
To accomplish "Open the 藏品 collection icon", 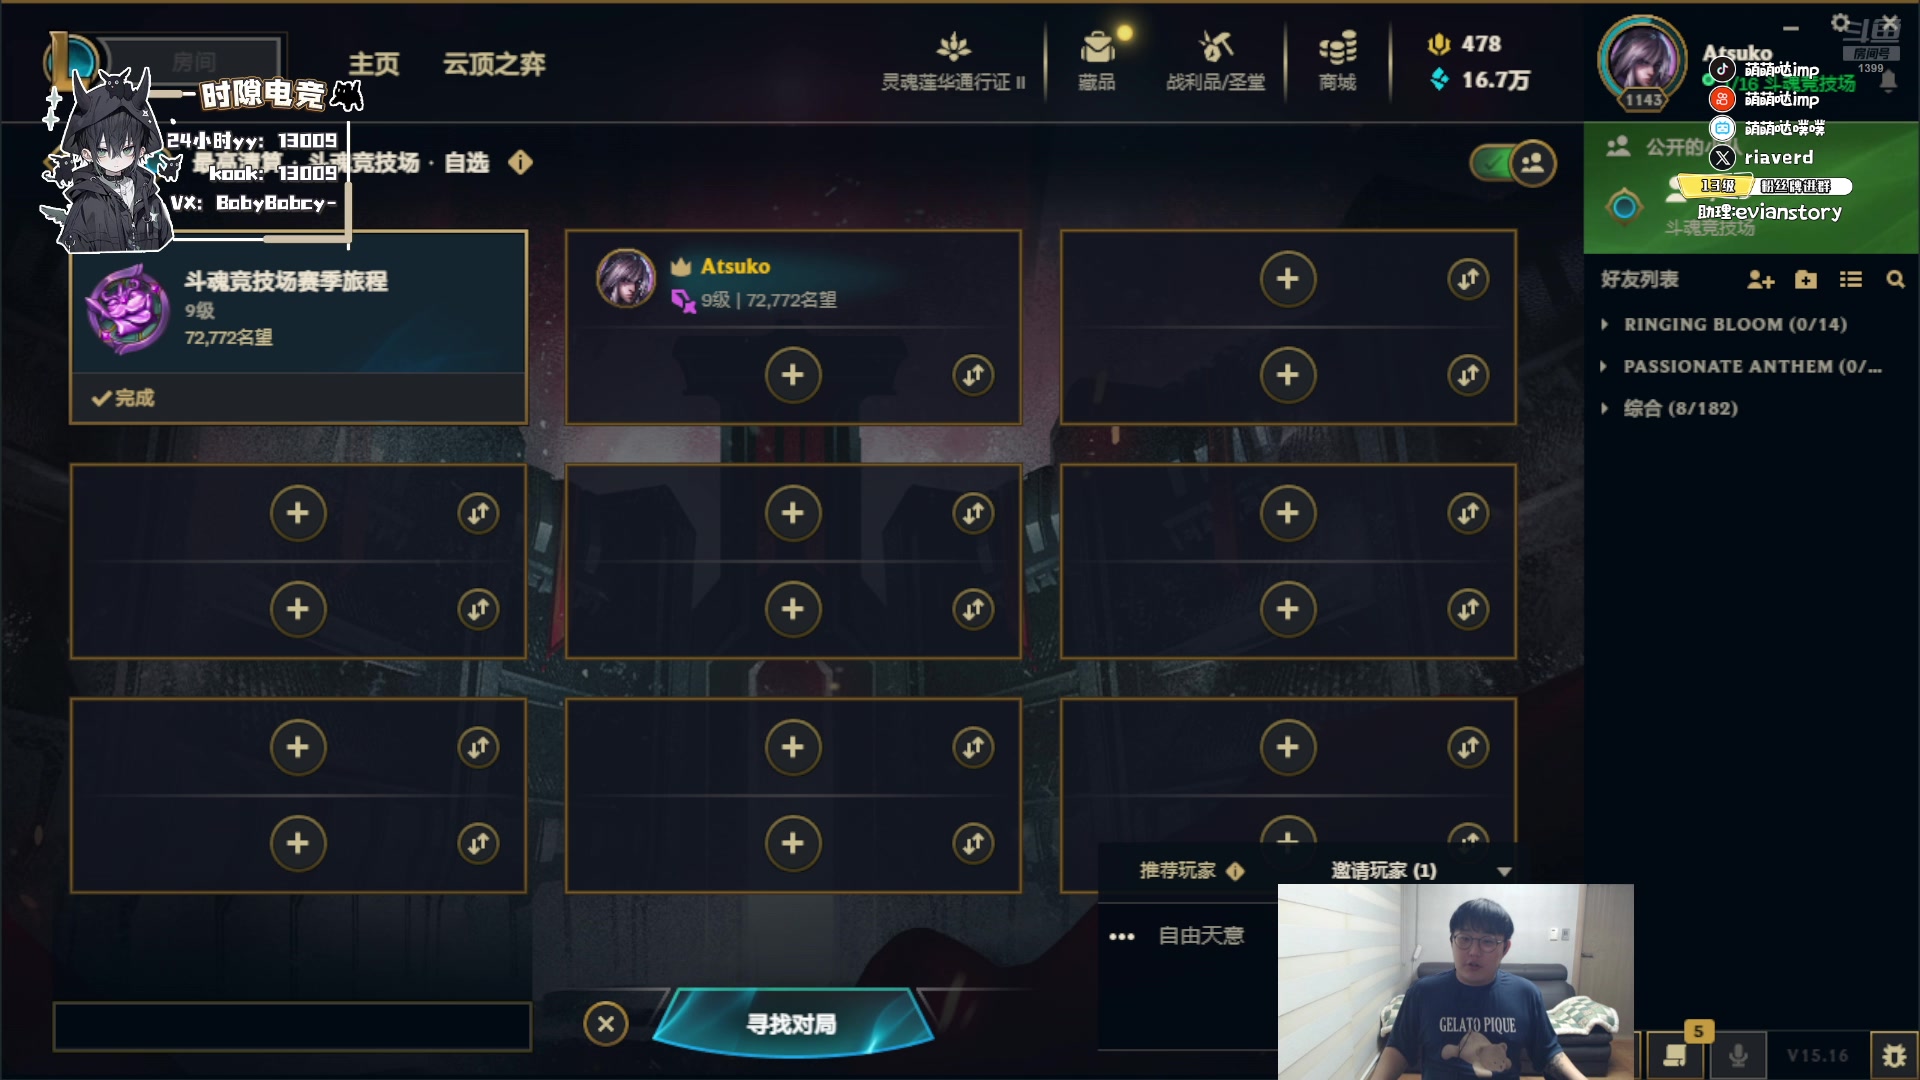I will coord(1097,61).
